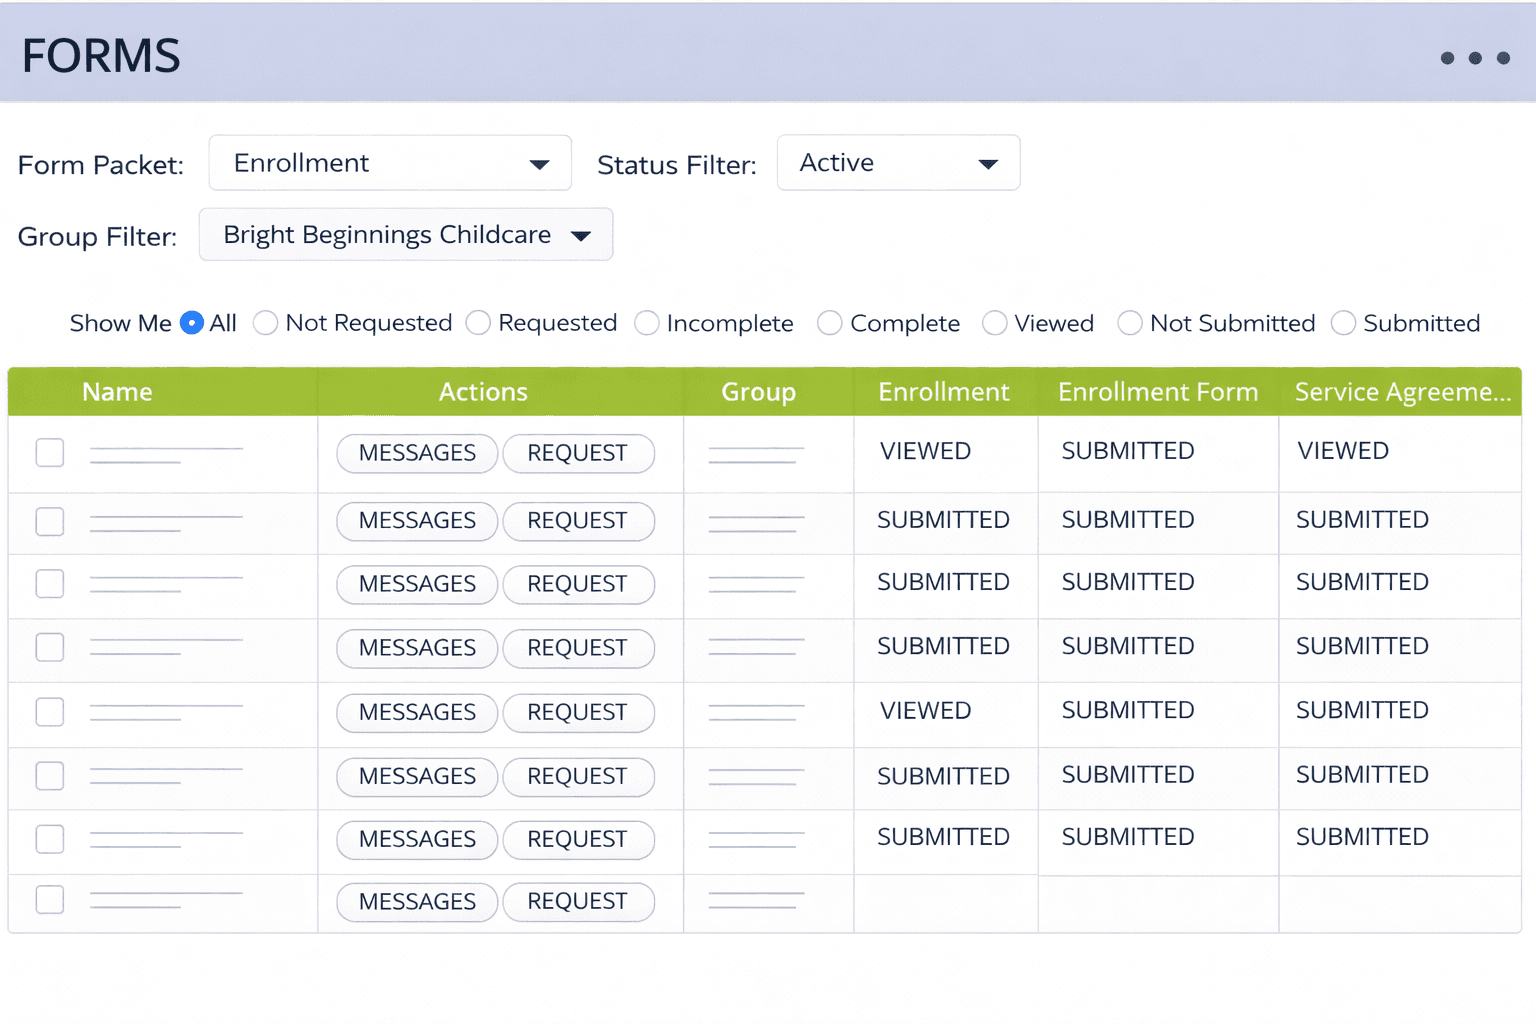The image size is (1536, 1024).
Task: Click first row's VIEWED Service Agreement status
Action: click(1343, 451)
